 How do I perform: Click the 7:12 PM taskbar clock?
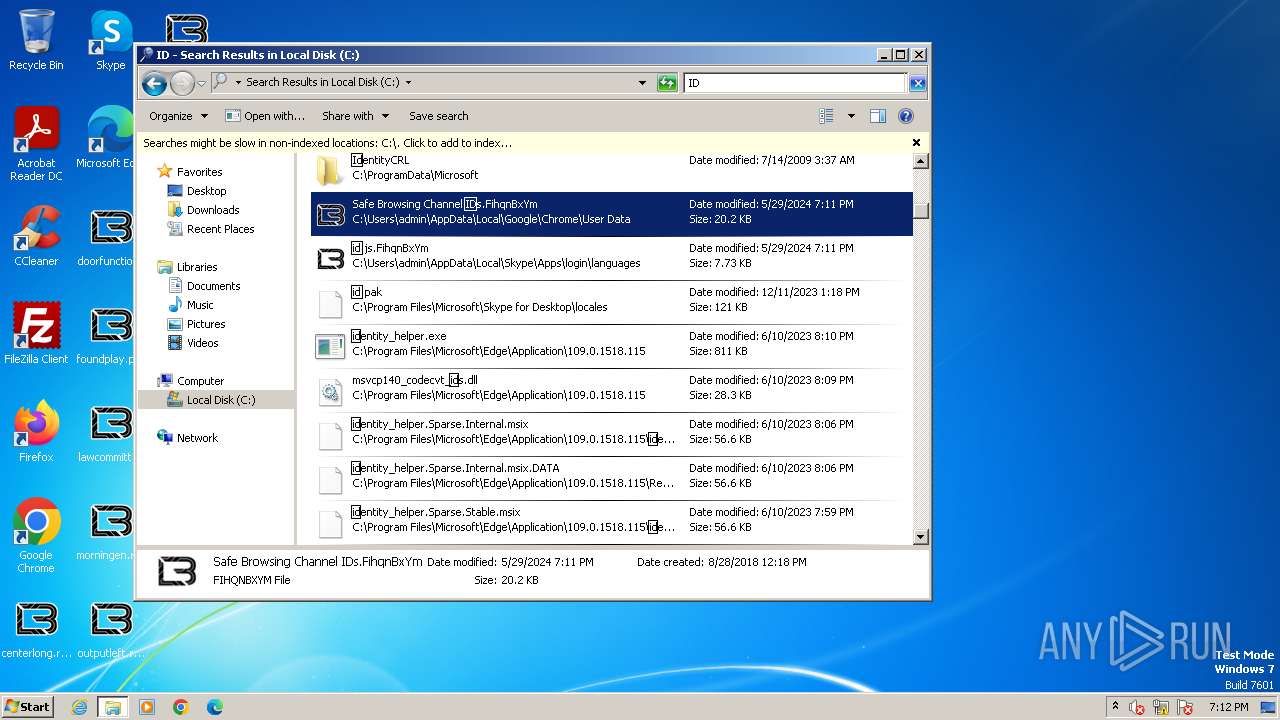tap(1228, 707)
